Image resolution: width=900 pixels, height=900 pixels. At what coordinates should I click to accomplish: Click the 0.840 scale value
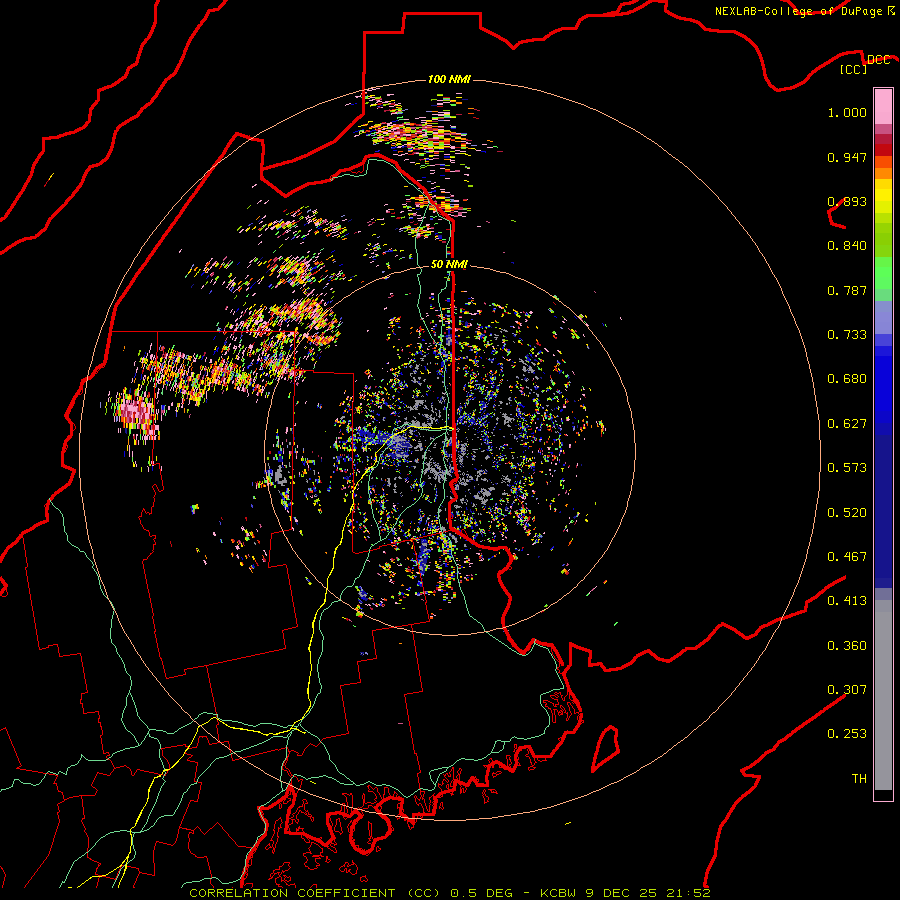pos(847,246)
